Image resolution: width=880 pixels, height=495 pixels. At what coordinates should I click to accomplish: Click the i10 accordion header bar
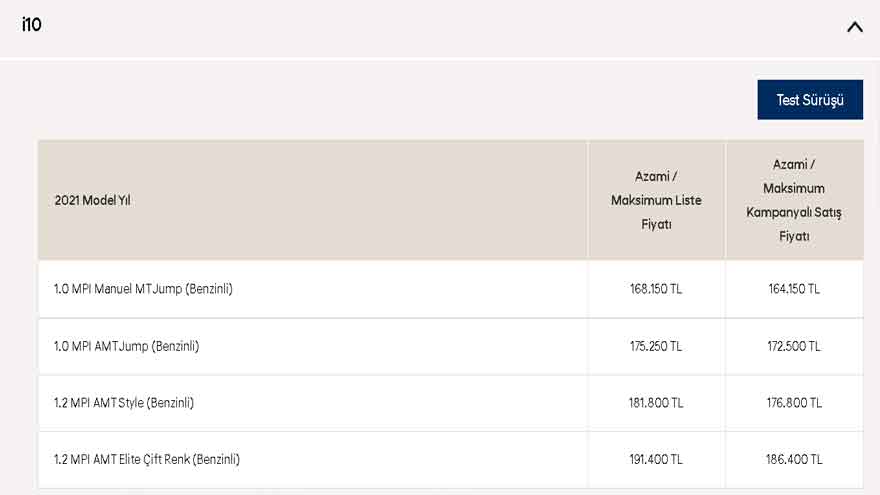[x=440, y=27]
